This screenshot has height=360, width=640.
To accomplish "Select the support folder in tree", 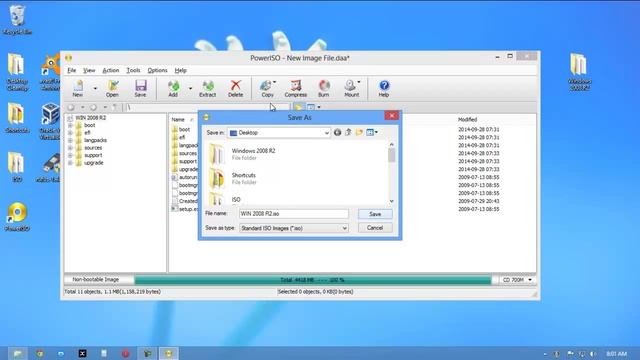I will [93, 156].
